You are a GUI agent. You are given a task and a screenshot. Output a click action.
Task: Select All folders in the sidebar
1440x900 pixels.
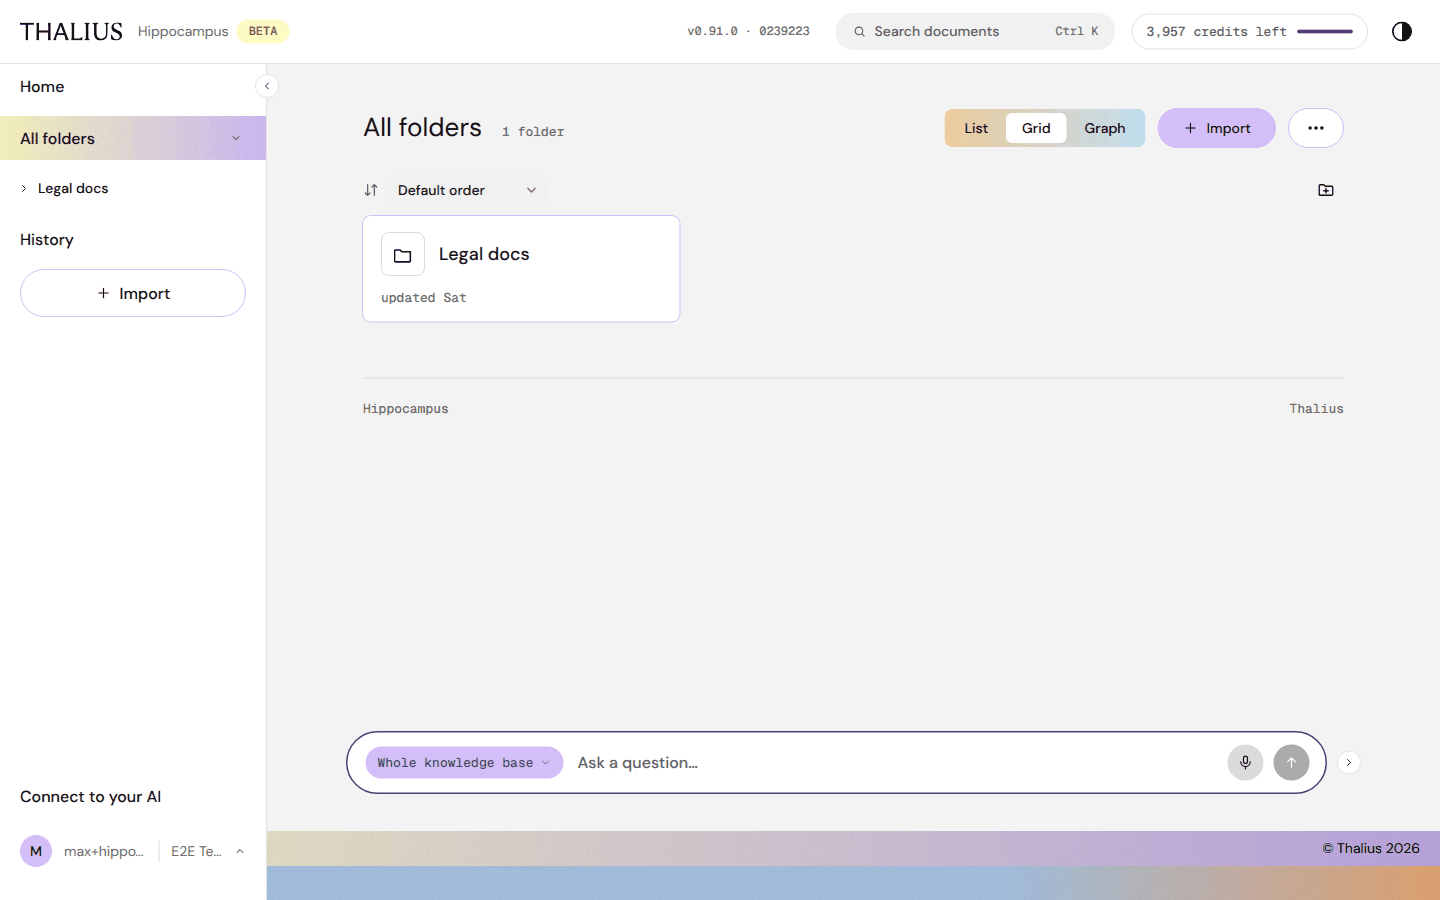pyautogui.click(x=133, y=138)
